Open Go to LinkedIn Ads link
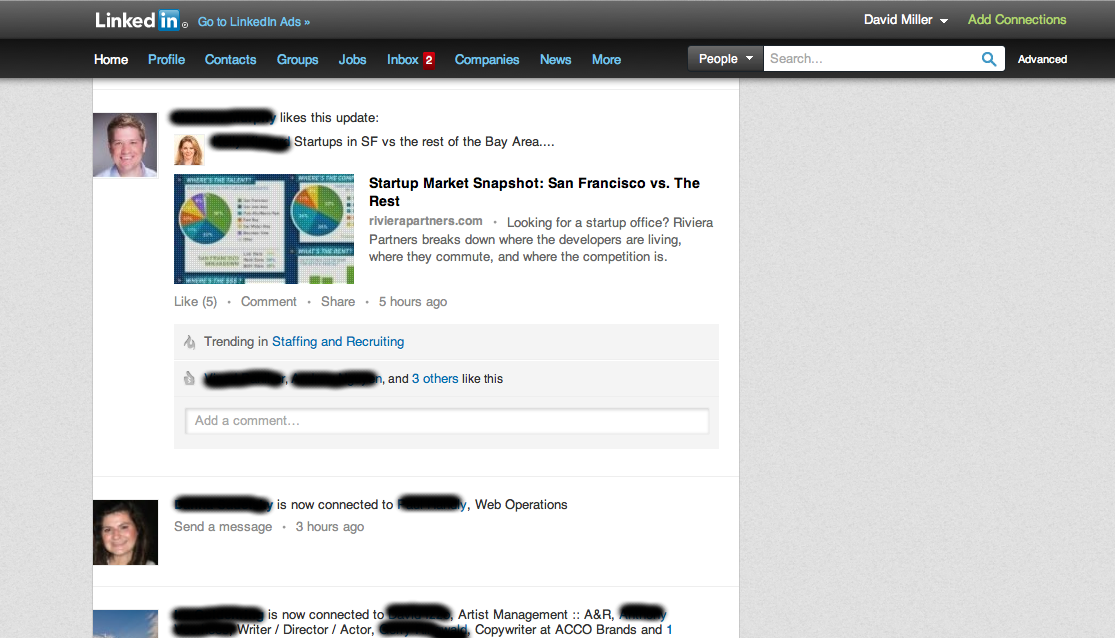This screenshot has height=638, width=1115. pyautogui.click(x=254, y=22)
